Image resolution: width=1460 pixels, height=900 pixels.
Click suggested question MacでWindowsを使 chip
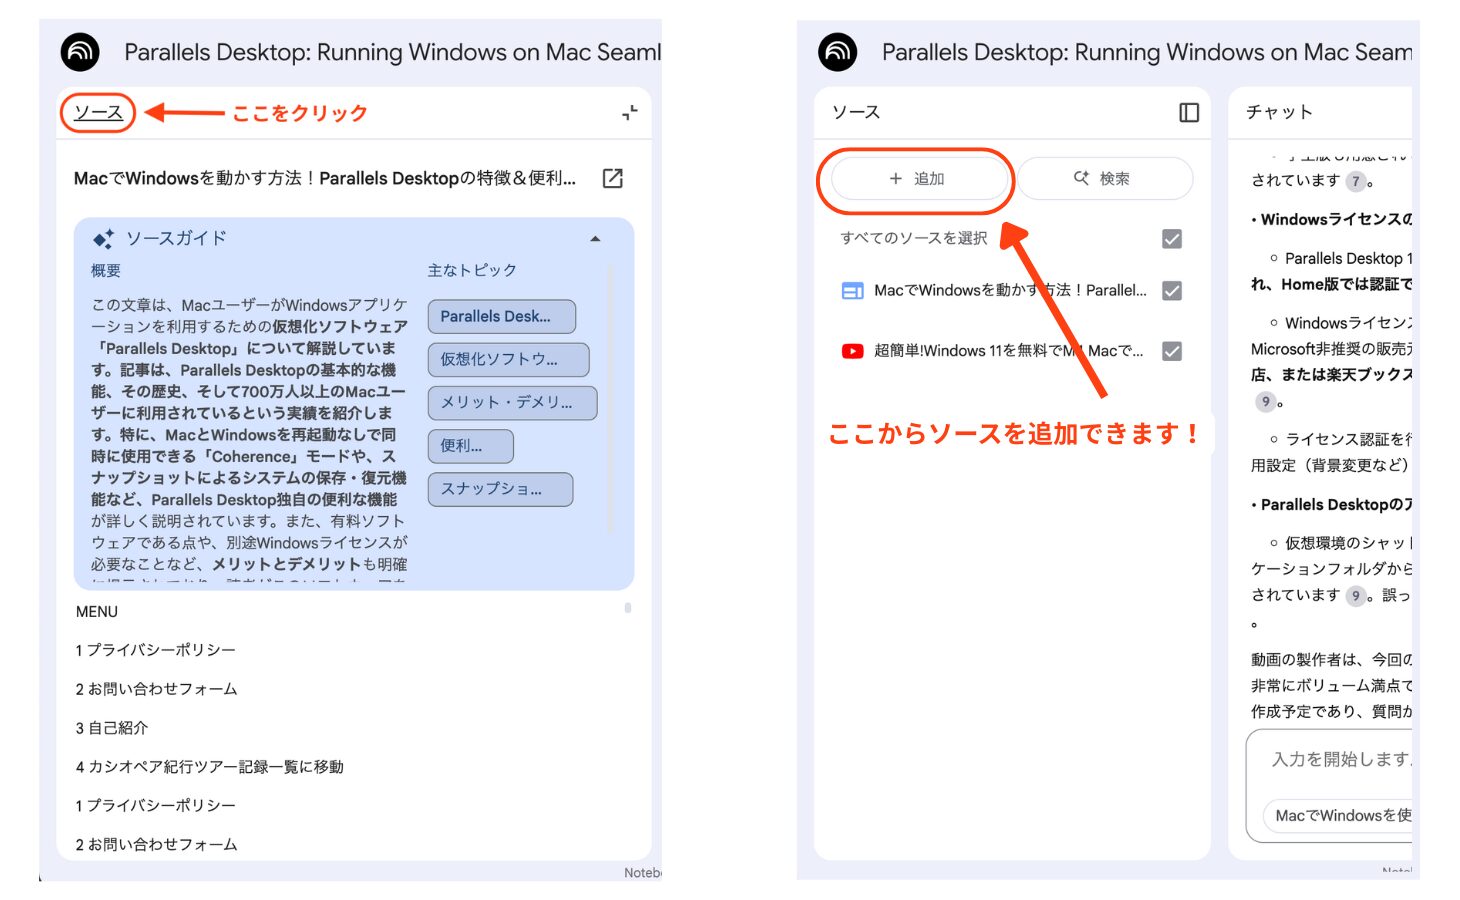click(1338, 815)
